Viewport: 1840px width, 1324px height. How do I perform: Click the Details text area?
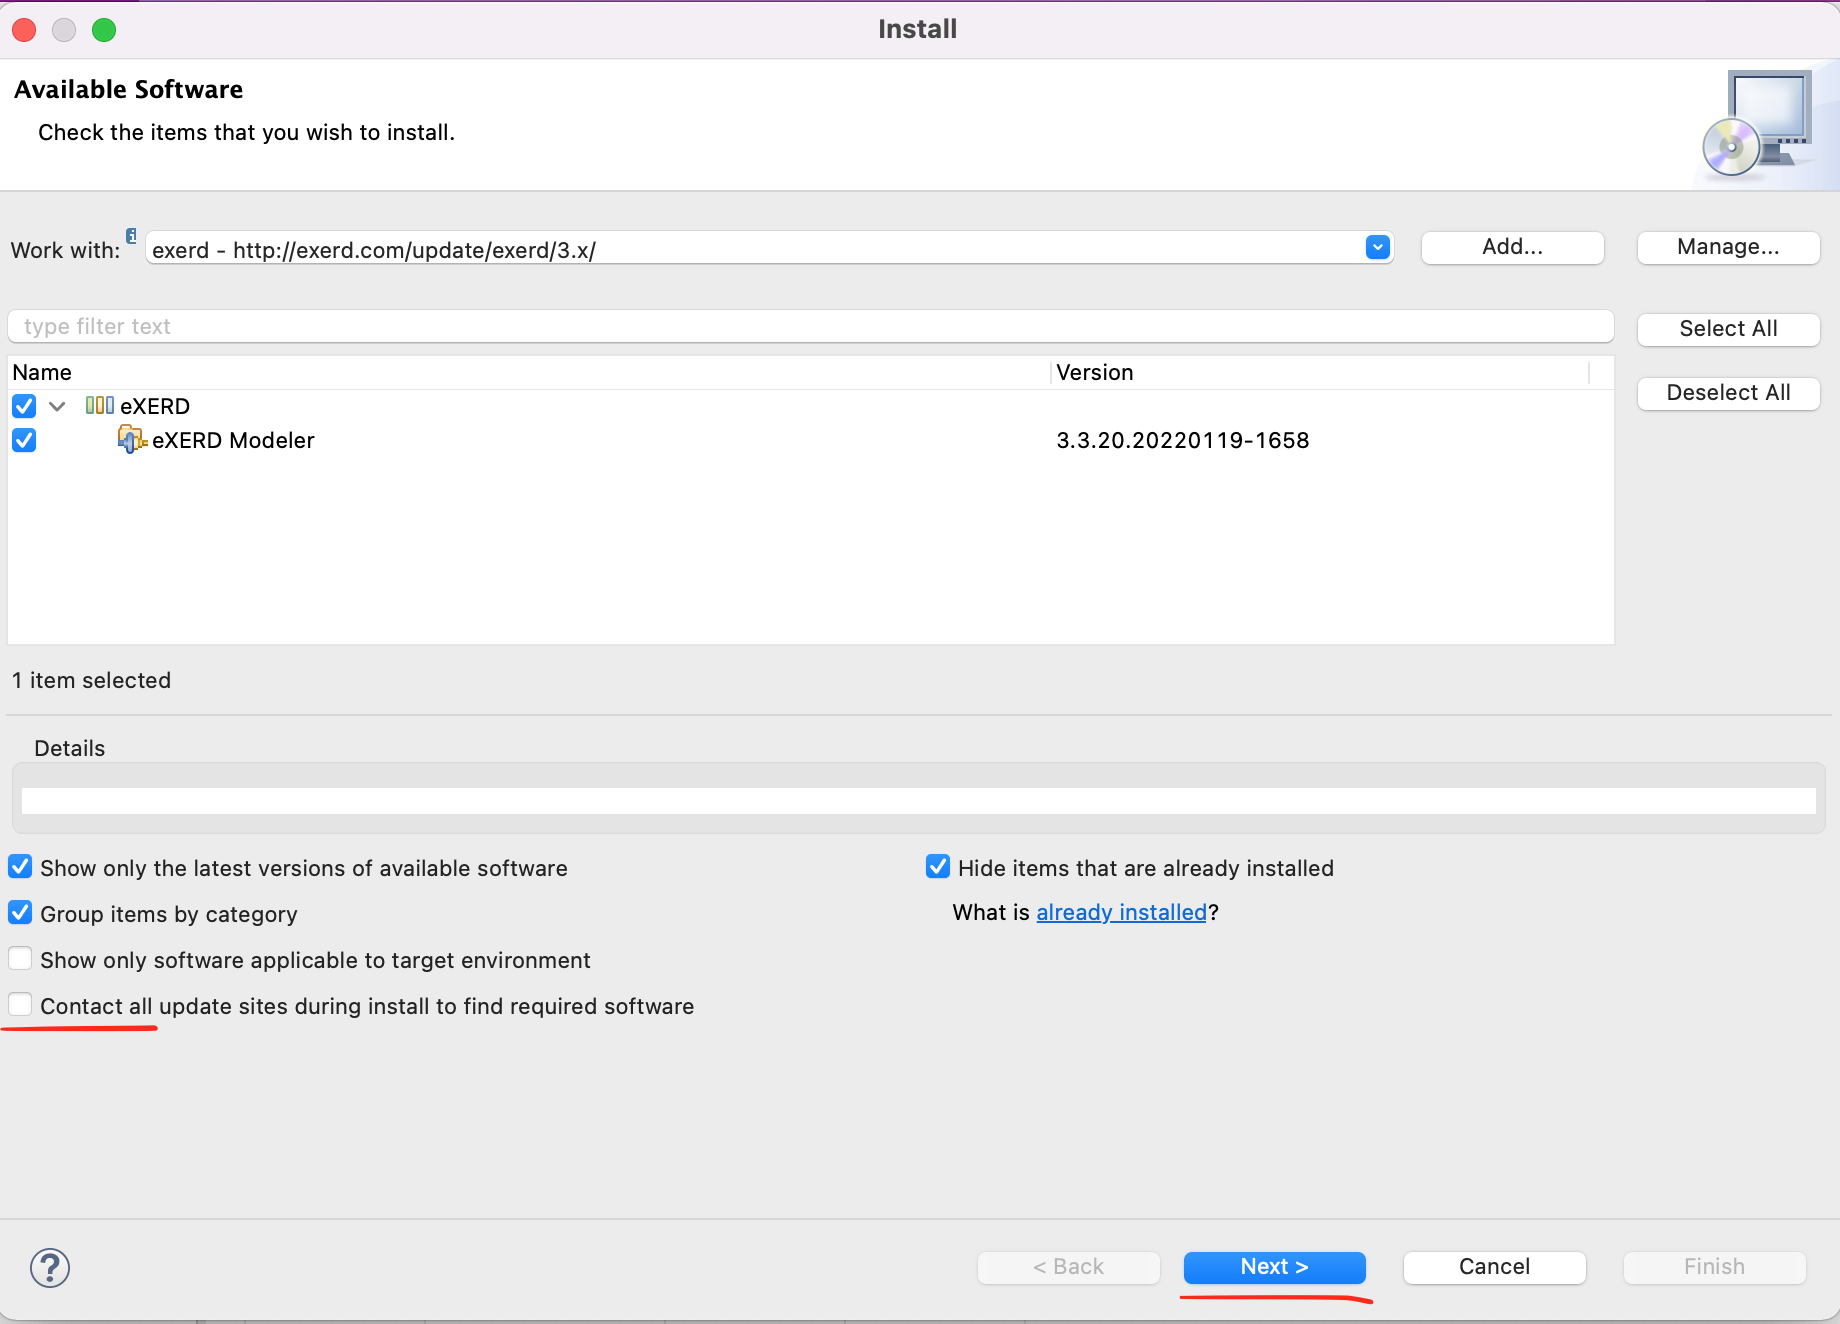(918, 801)
